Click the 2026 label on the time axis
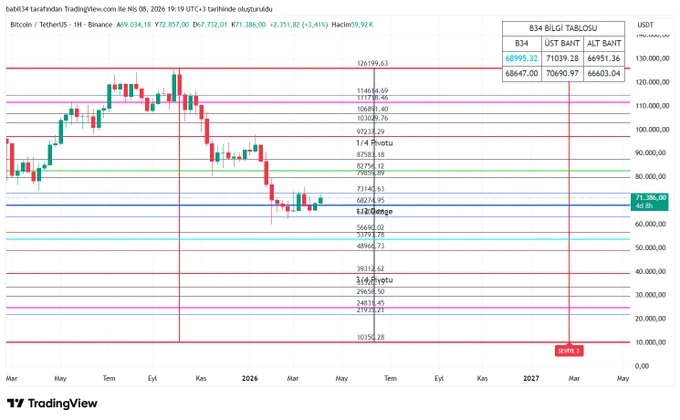 pyautogui.click(x=250, y=378)
